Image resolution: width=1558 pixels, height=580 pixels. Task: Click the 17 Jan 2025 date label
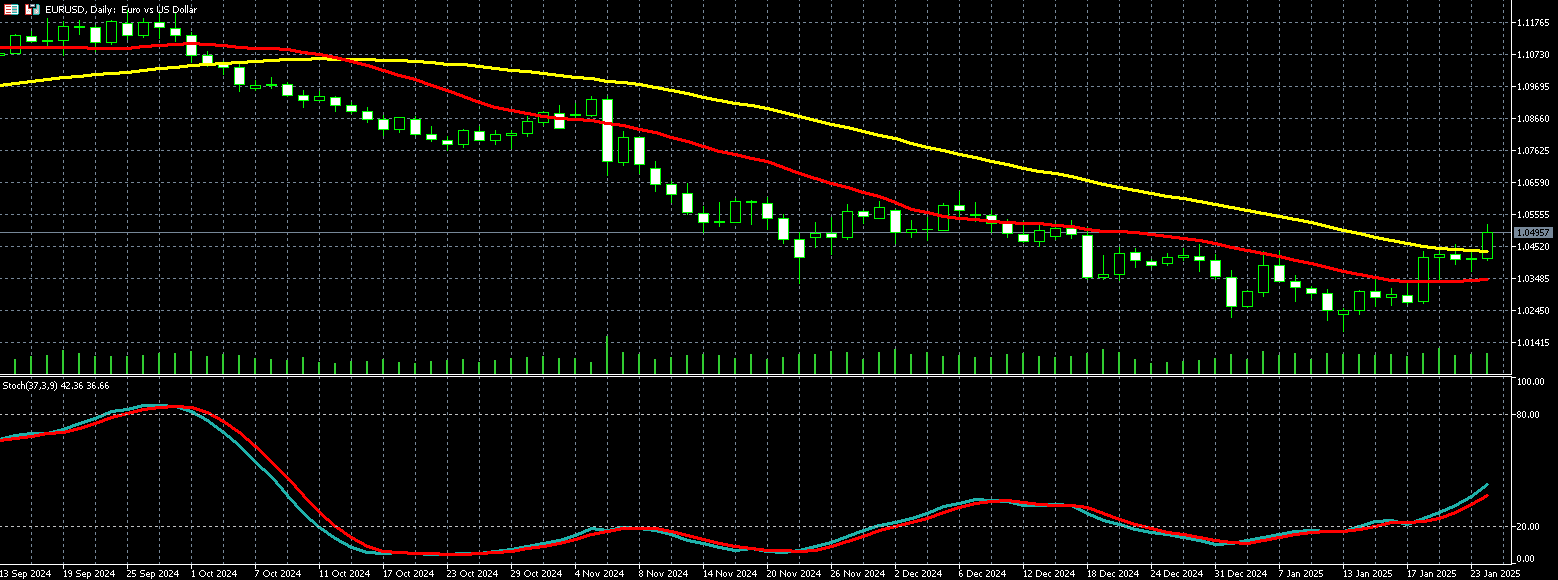[1432, 574]
